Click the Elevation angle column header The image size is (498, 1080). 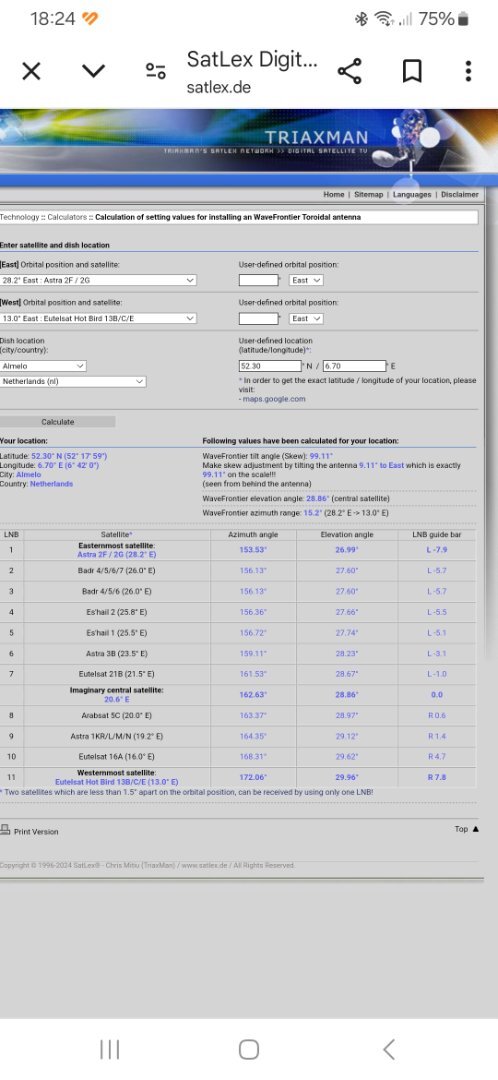[346, 534]
